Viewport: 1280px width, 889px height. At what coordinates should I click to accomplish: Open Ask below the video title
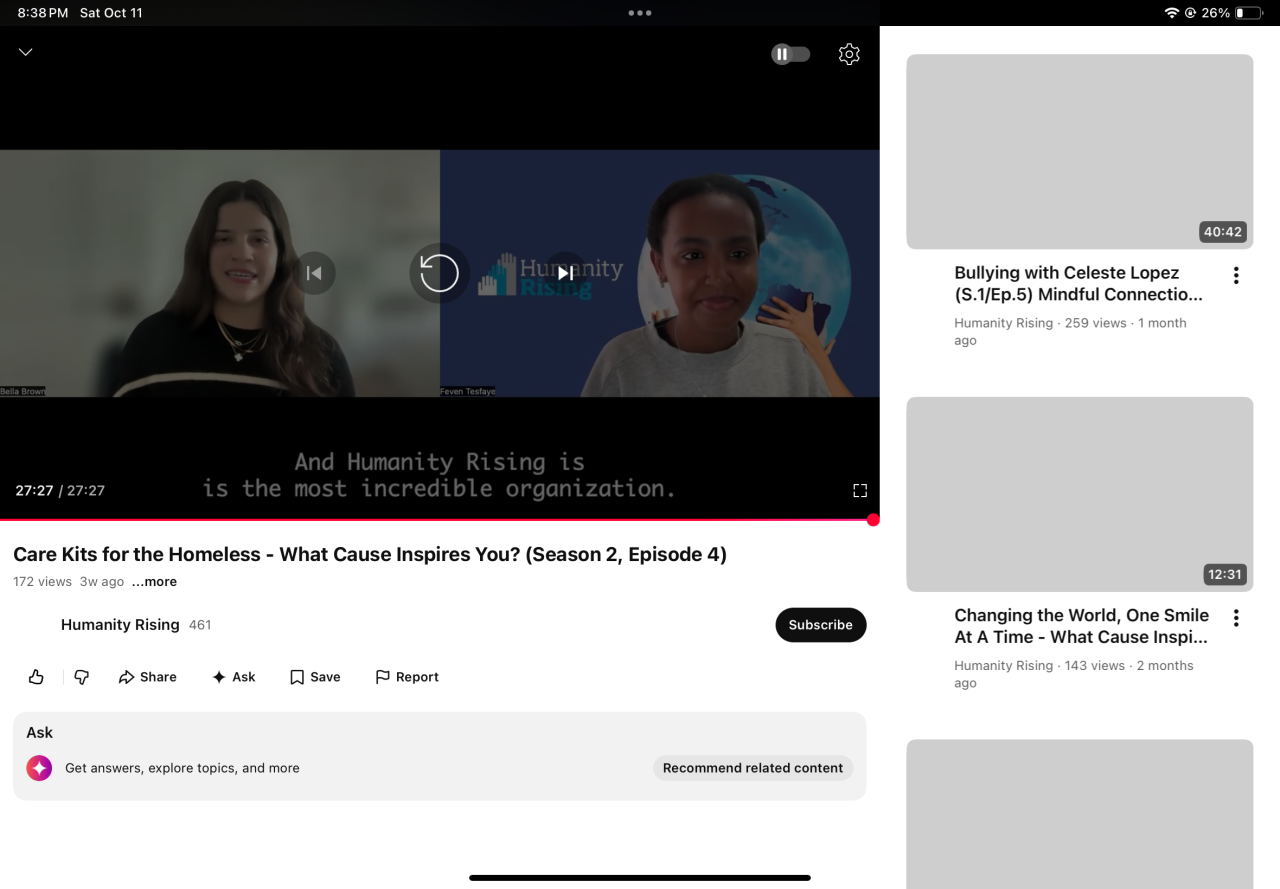point(233,677)
